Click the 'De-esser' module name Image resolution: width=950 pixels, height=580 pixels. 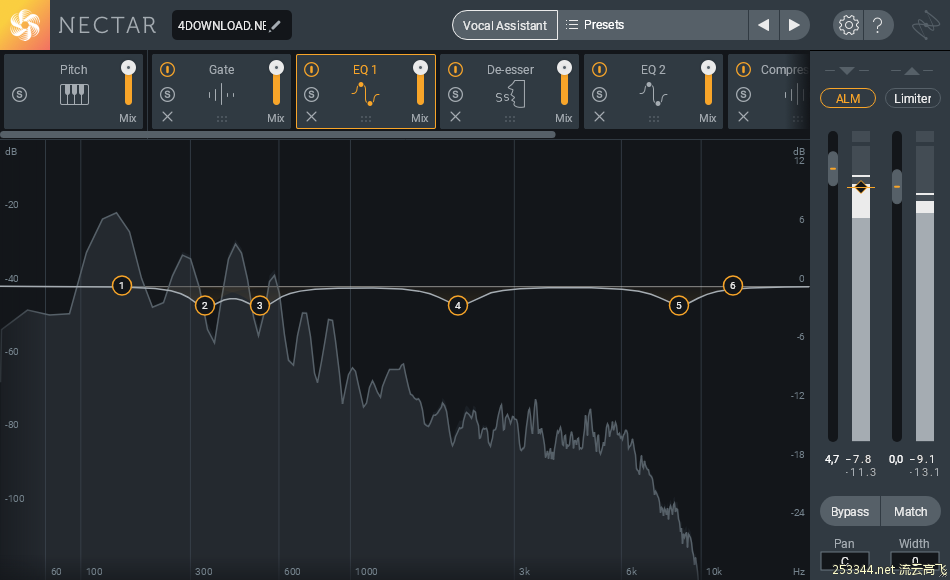pos(510,70)
